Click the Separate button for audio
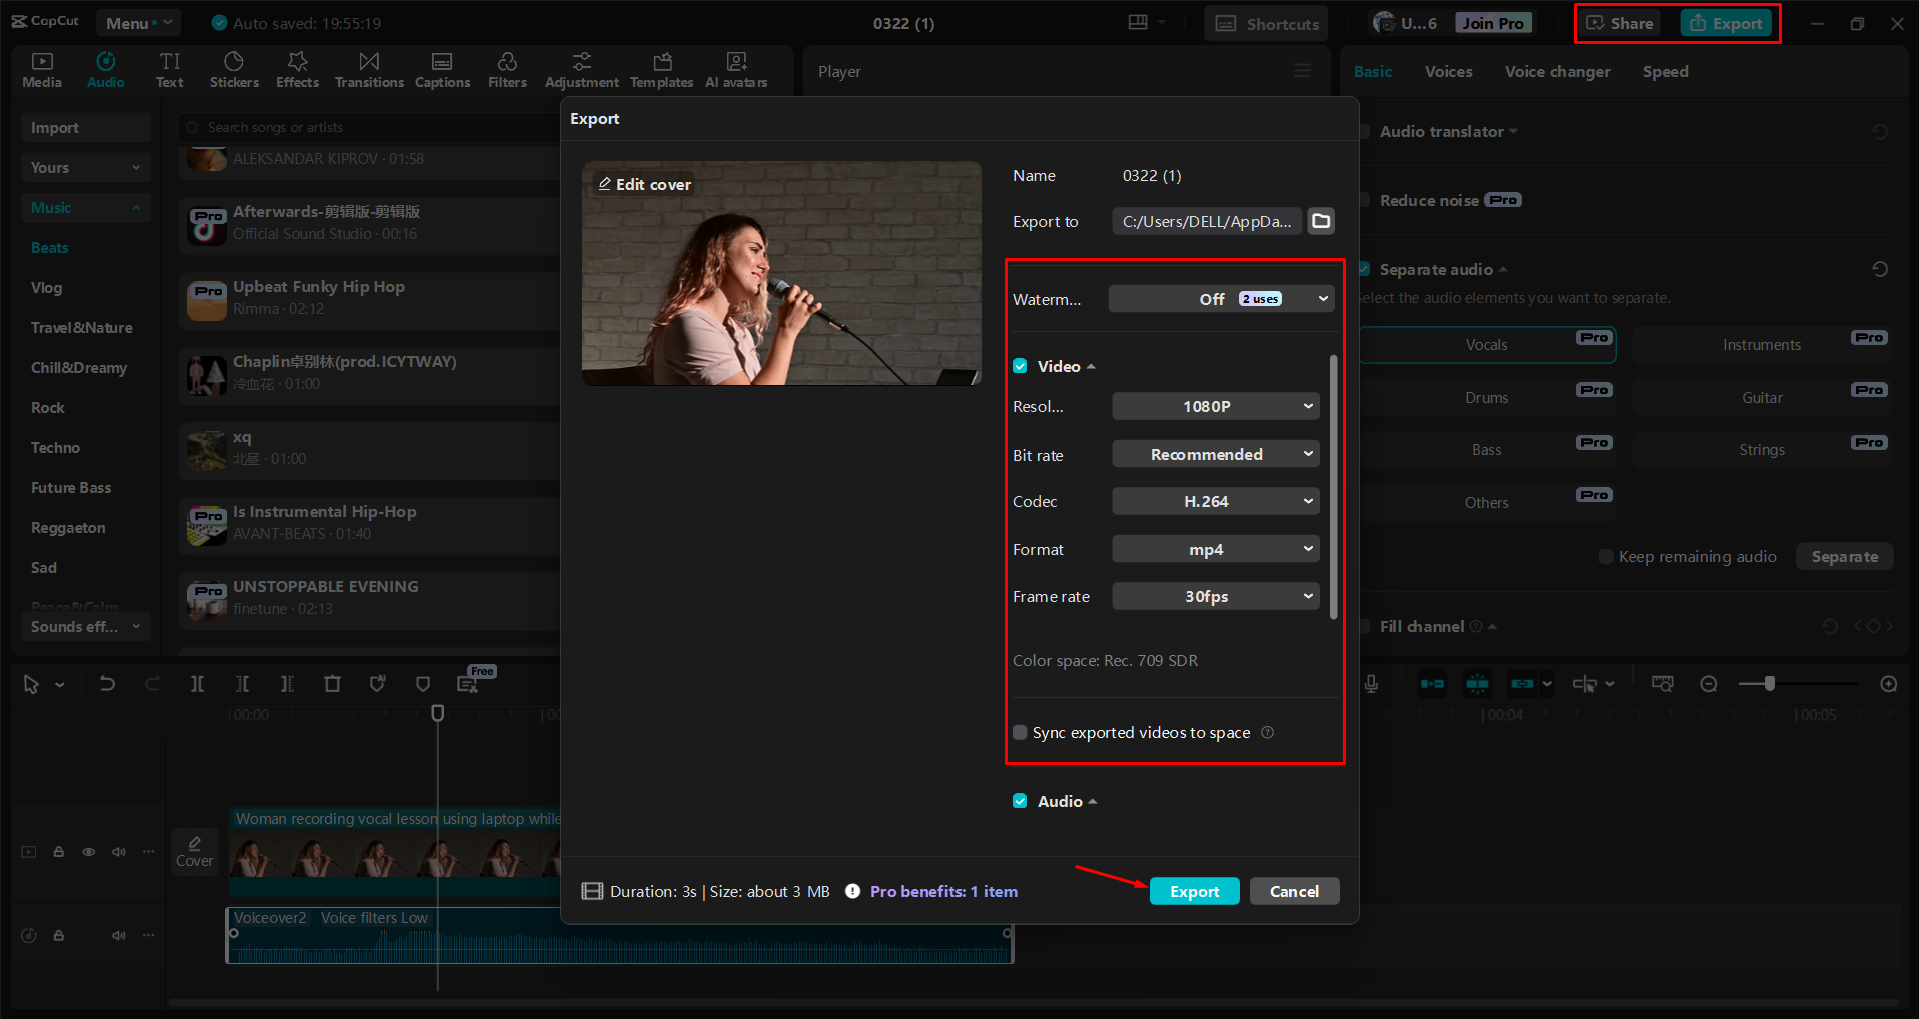This screenshot has width=1919, height=1019. (x=1843, y=556)
